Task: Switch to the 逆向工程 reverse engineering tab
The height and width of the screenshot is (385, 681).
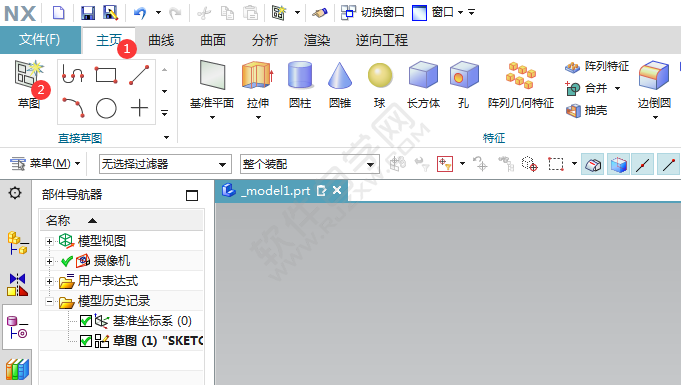Action: tap(382, 40)
